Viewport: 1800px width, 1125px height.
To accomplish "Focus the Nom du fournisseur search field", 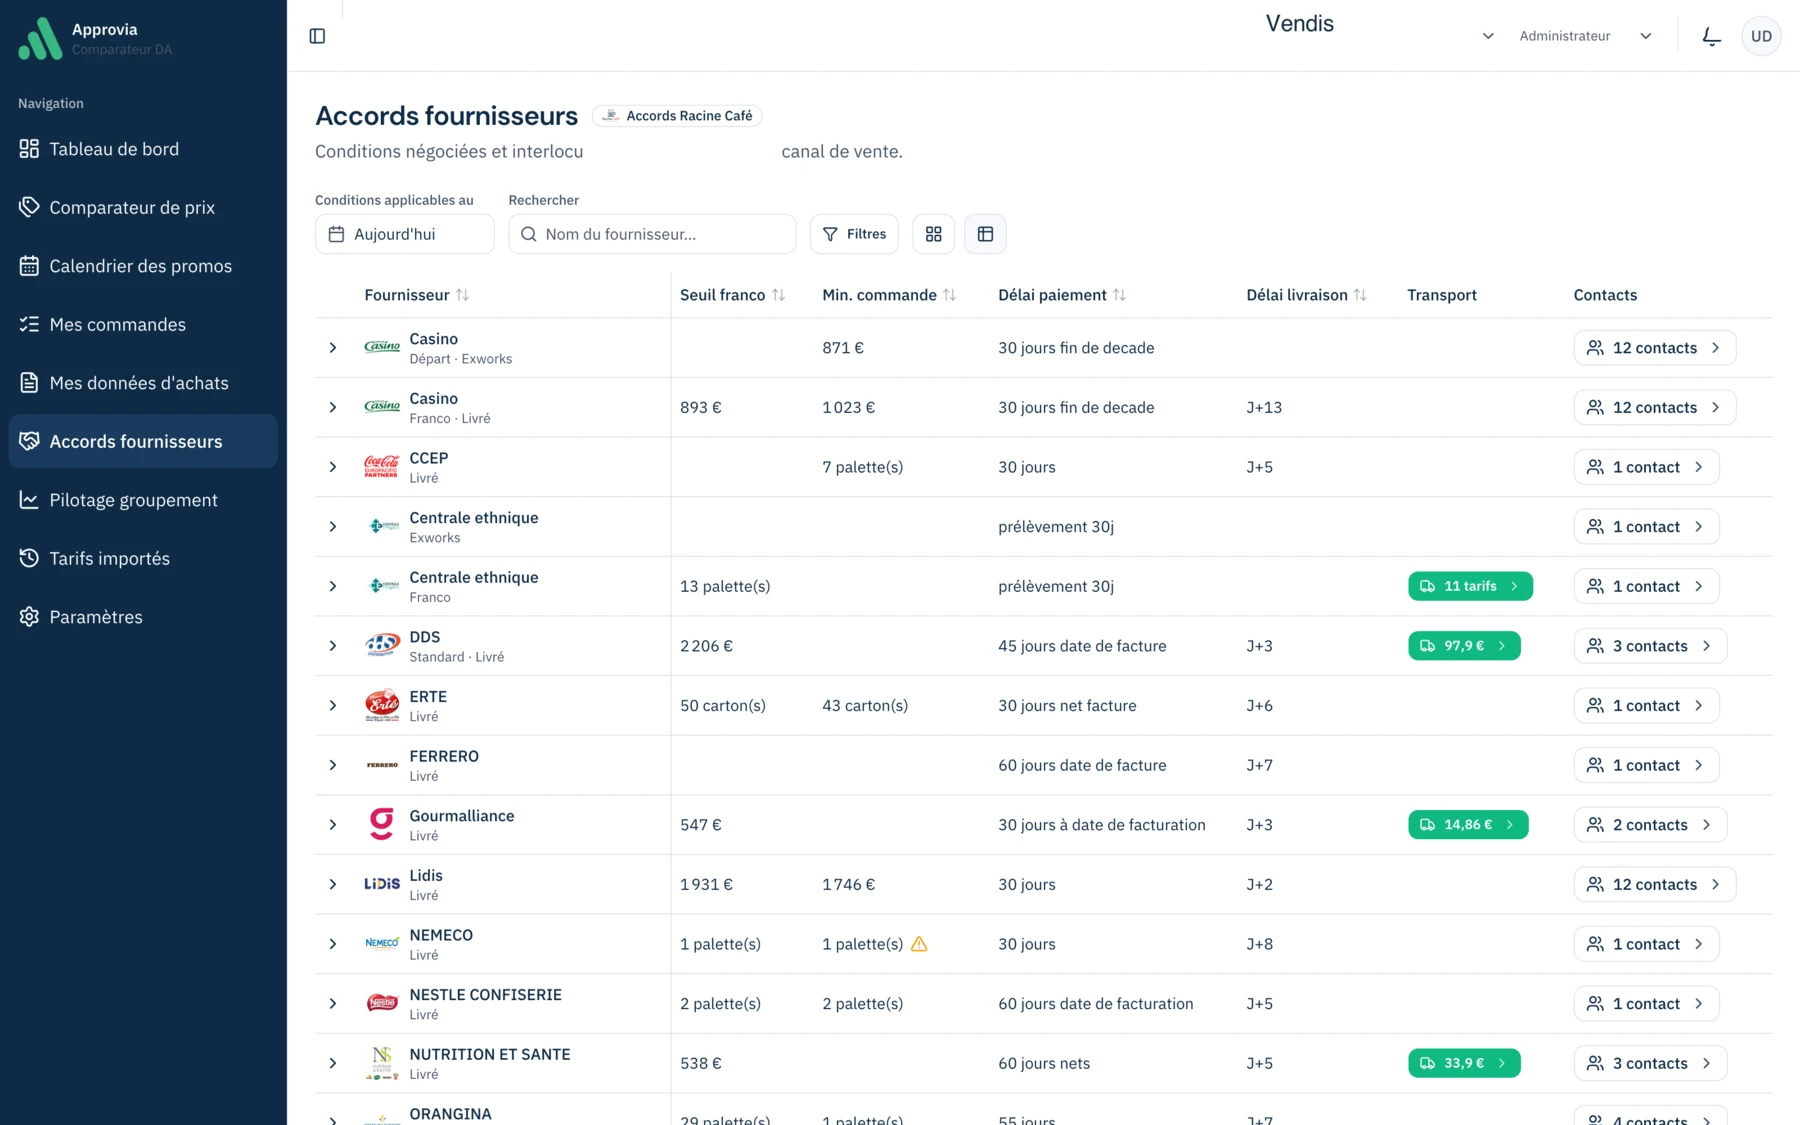I will click(x=652, y=234).
